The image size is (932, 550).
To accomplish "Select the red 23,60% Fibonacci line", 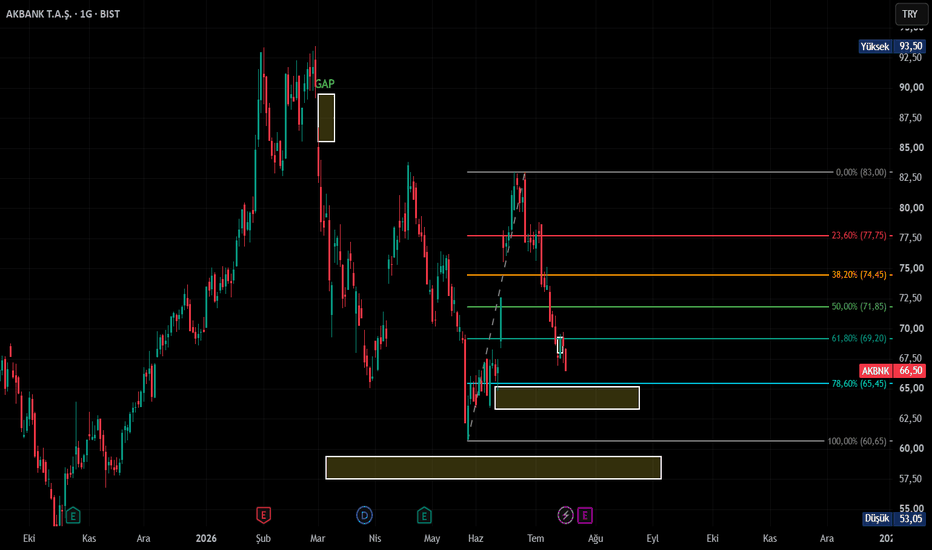I will click(647, 235).
